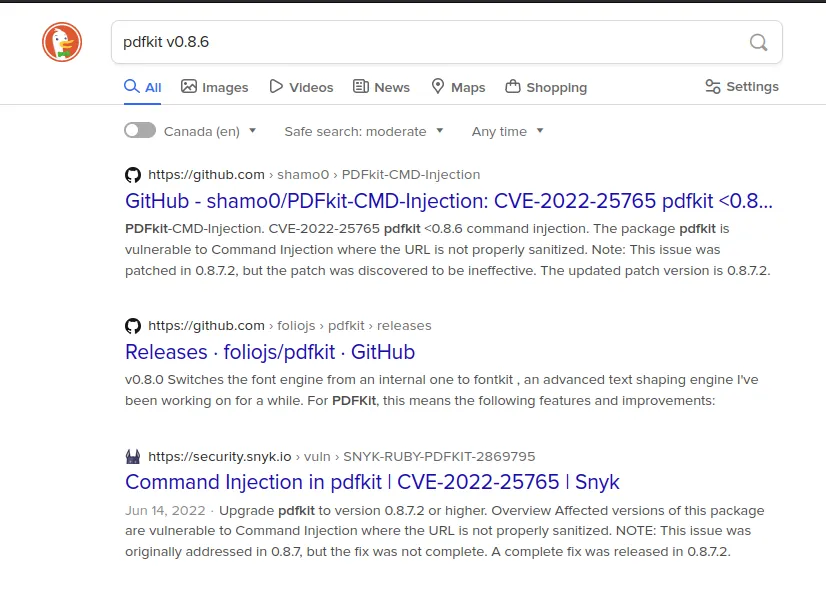This screenshot has height=596, width=826.
Task: Open Releases · foliojs/pdfkit result link
Action: tap(270, 352)
